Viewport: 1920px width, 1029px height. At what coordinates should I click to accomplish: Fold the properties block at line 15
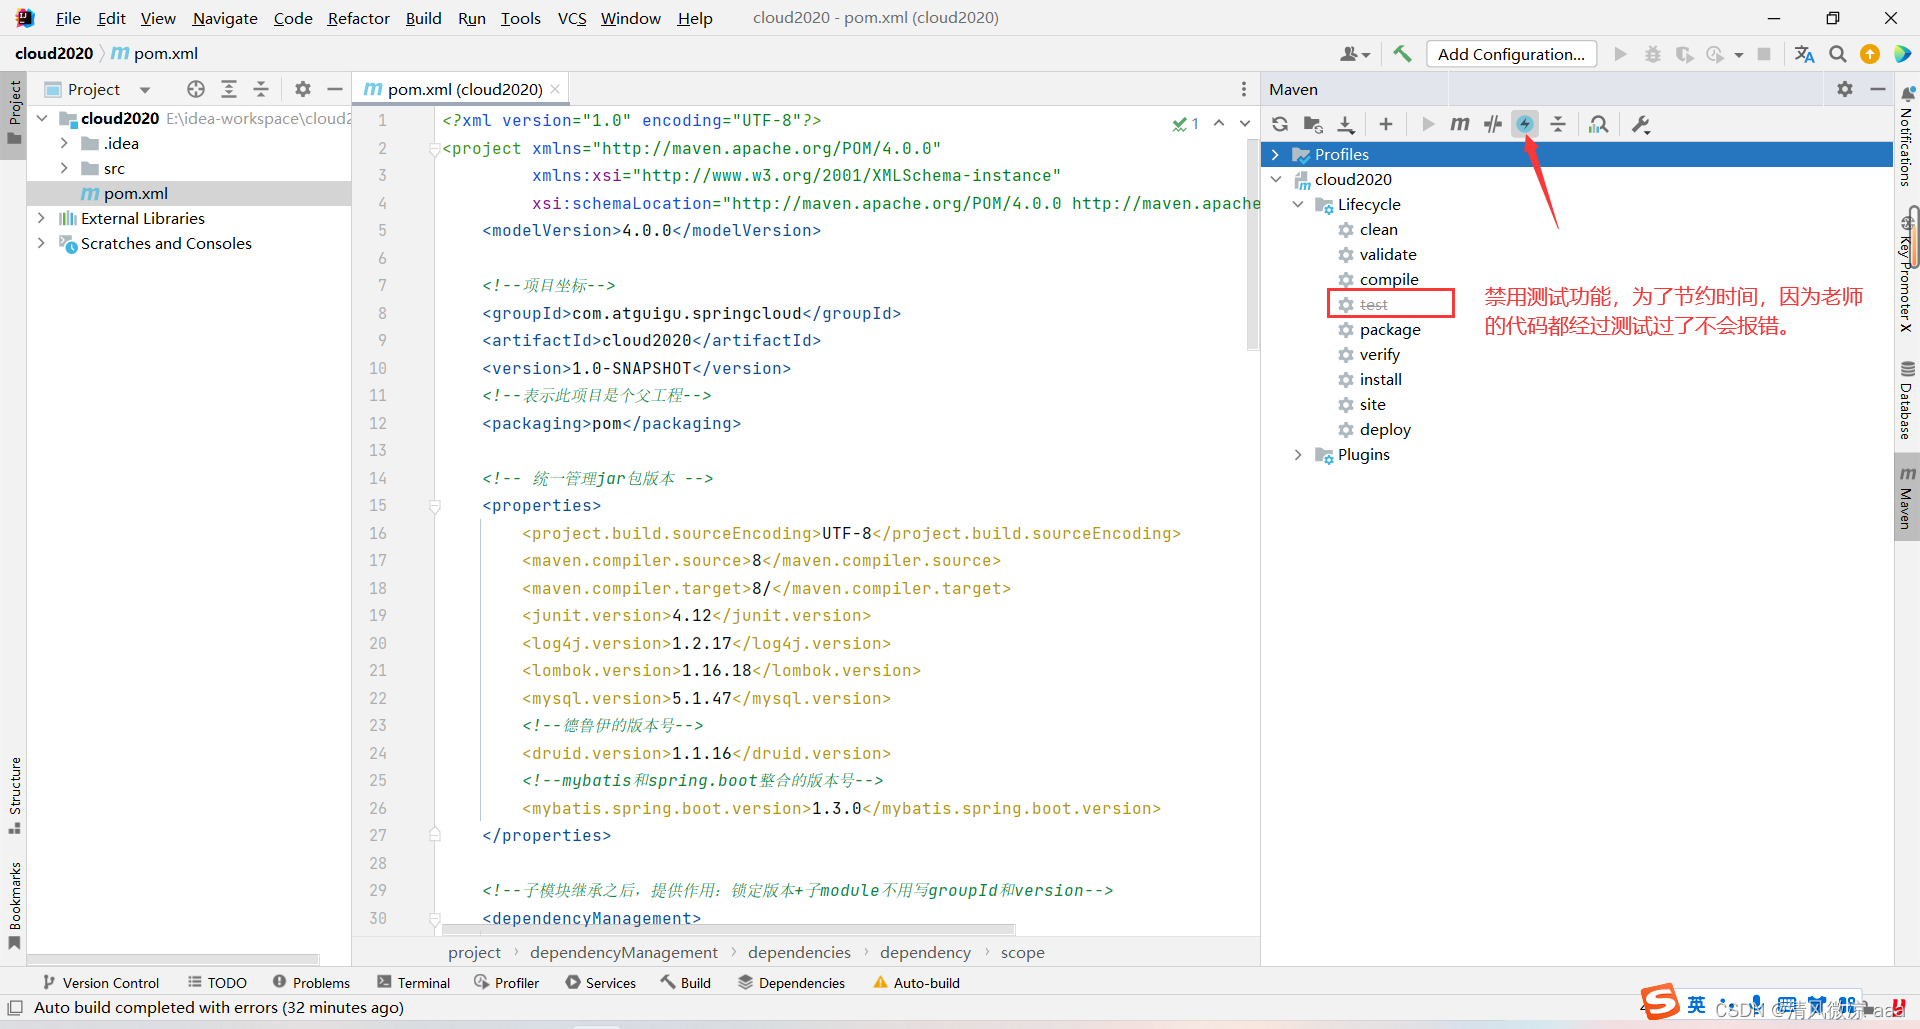[435, 506]
